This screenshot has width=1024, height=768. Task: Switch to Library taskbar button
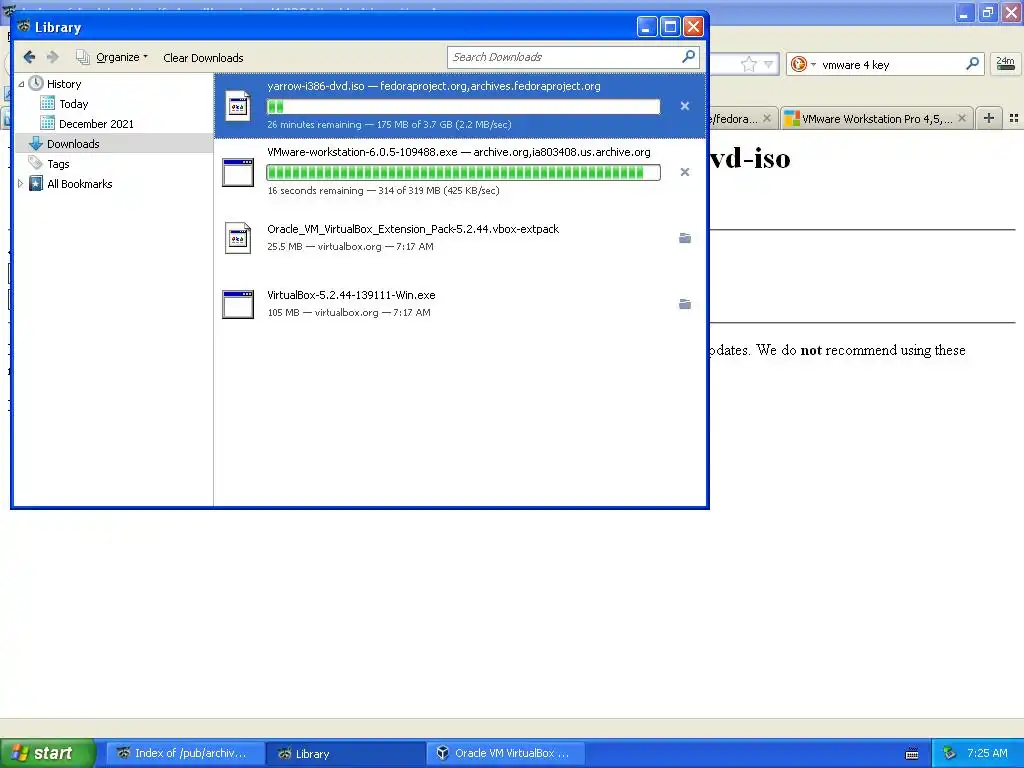point(346,753)
